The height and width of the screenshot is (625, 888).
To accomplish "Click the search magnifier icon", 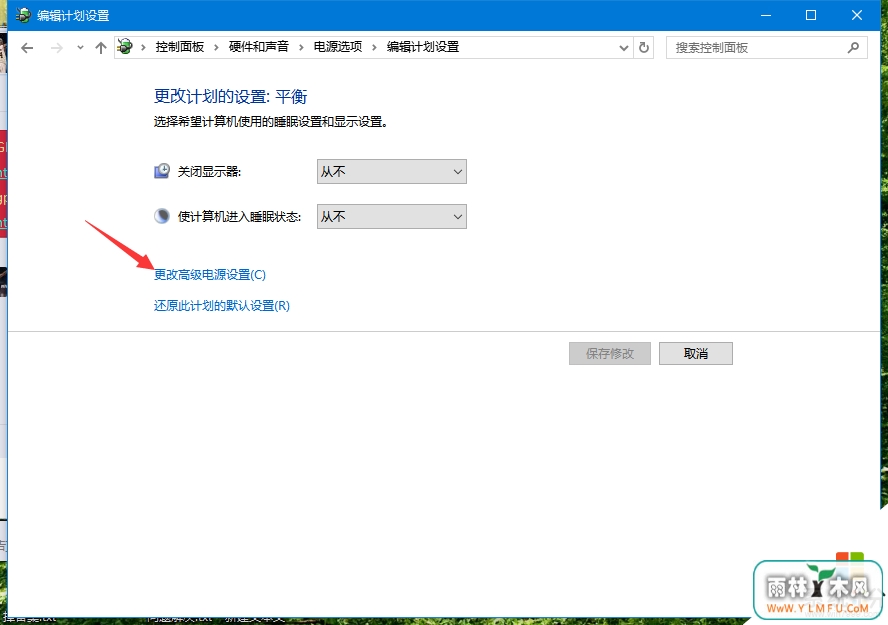I will pyautogui.click(x=853, y=48).
